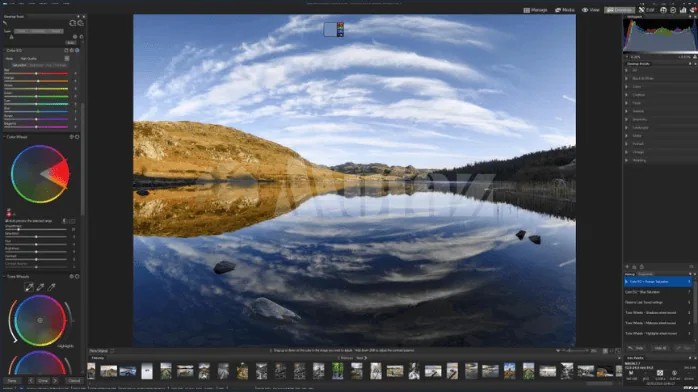Open the Mode High Quality dropdown arrow

[x=67, y=58]
